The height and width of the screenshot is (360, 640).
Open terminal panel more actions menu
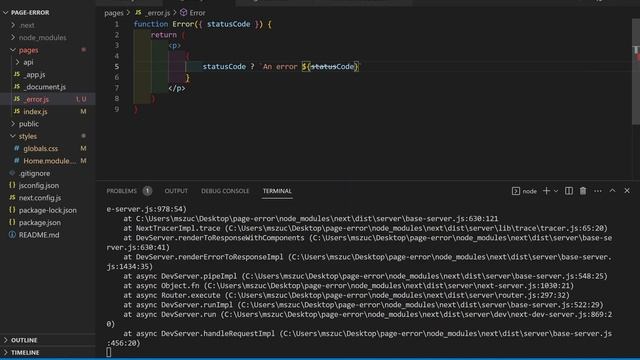[598, 191]
